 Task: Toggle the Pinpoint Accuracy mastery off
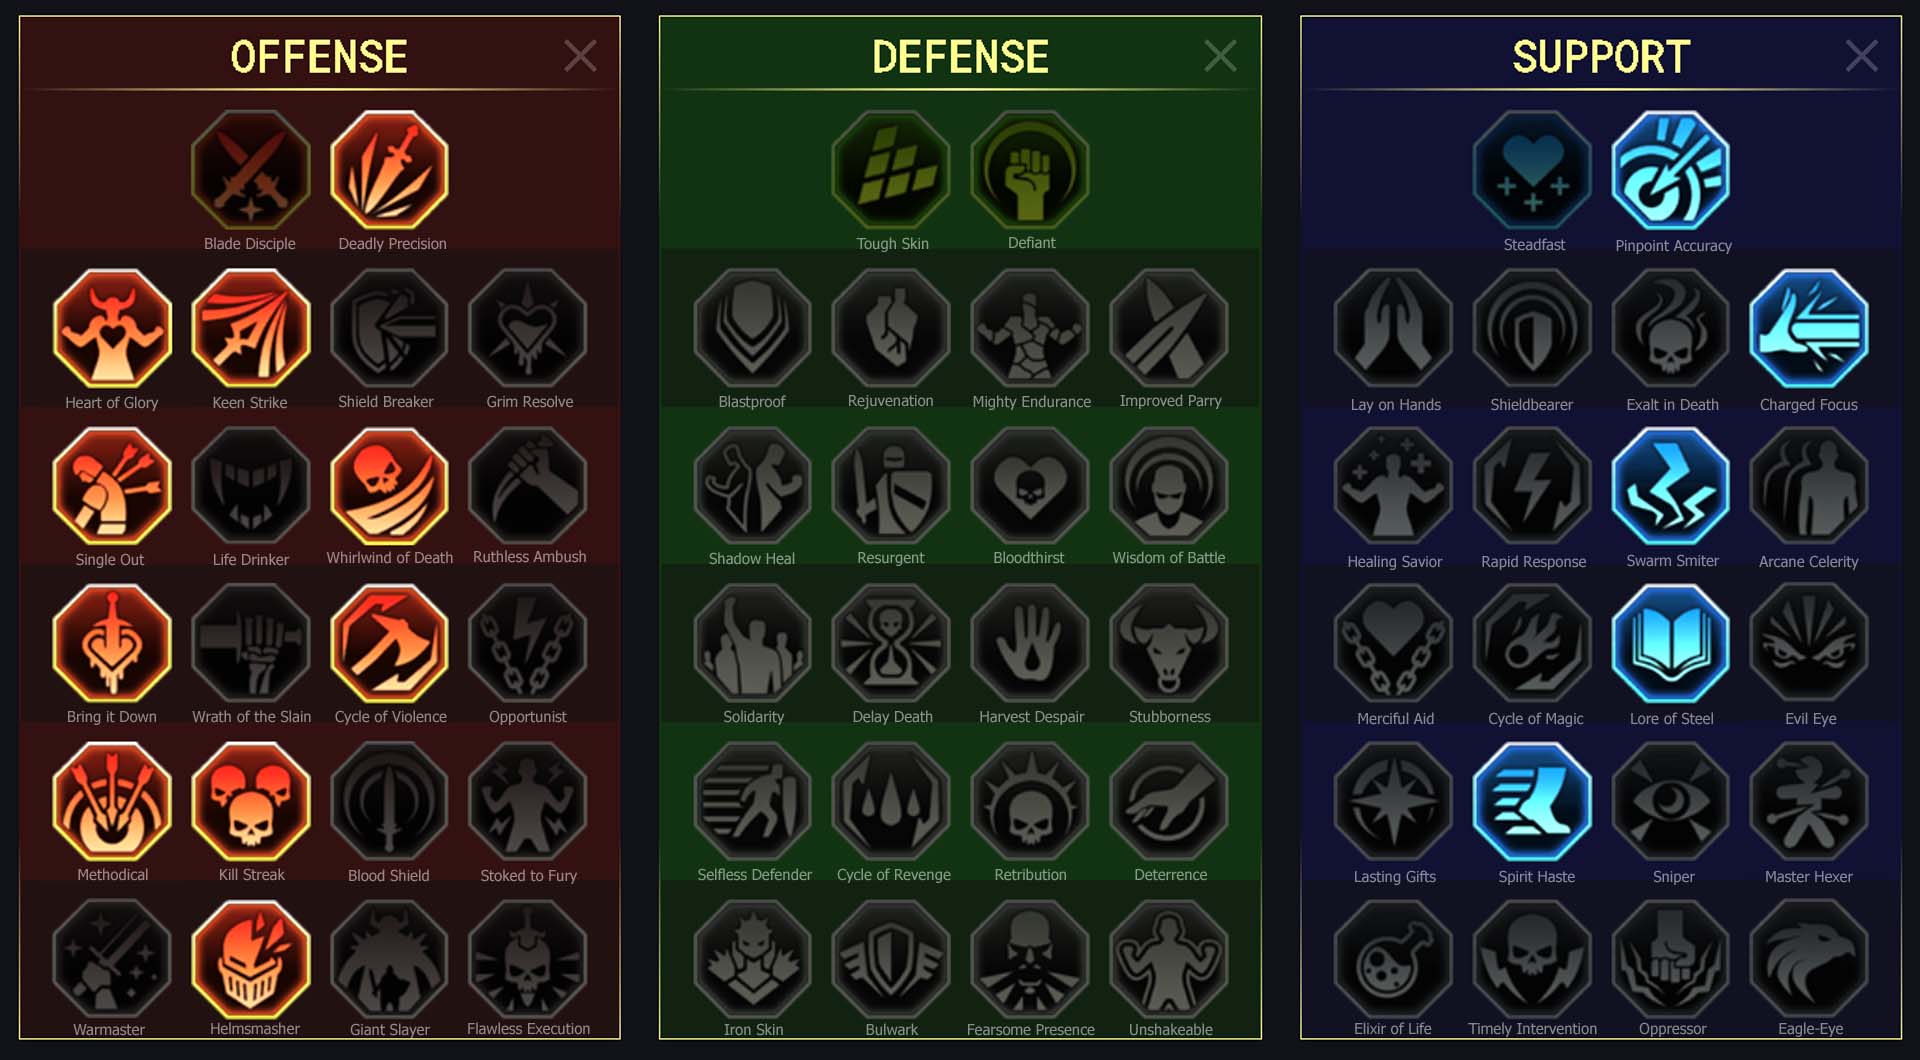[x=1671, y=170]
